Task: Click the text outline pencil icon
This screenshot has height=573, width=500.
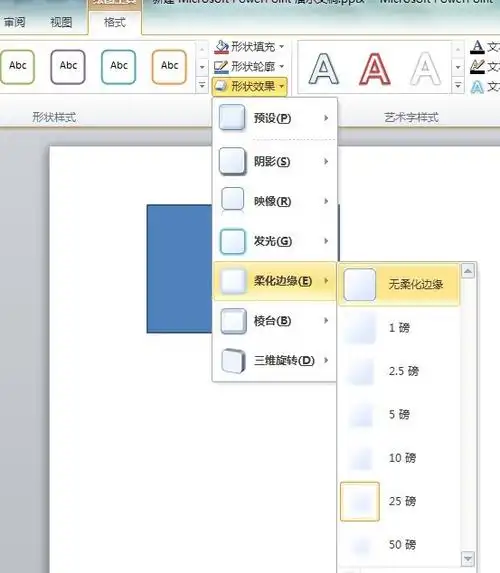Action: click(477, 67)
